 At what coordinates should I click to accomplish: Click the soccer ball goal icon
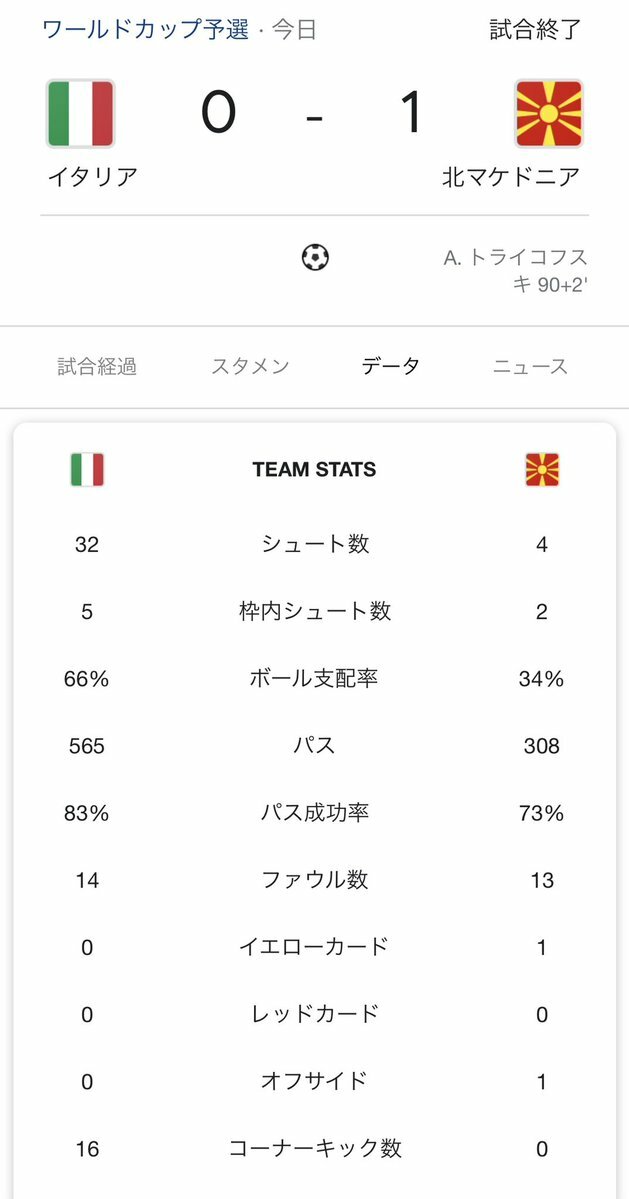coord(315,257)
